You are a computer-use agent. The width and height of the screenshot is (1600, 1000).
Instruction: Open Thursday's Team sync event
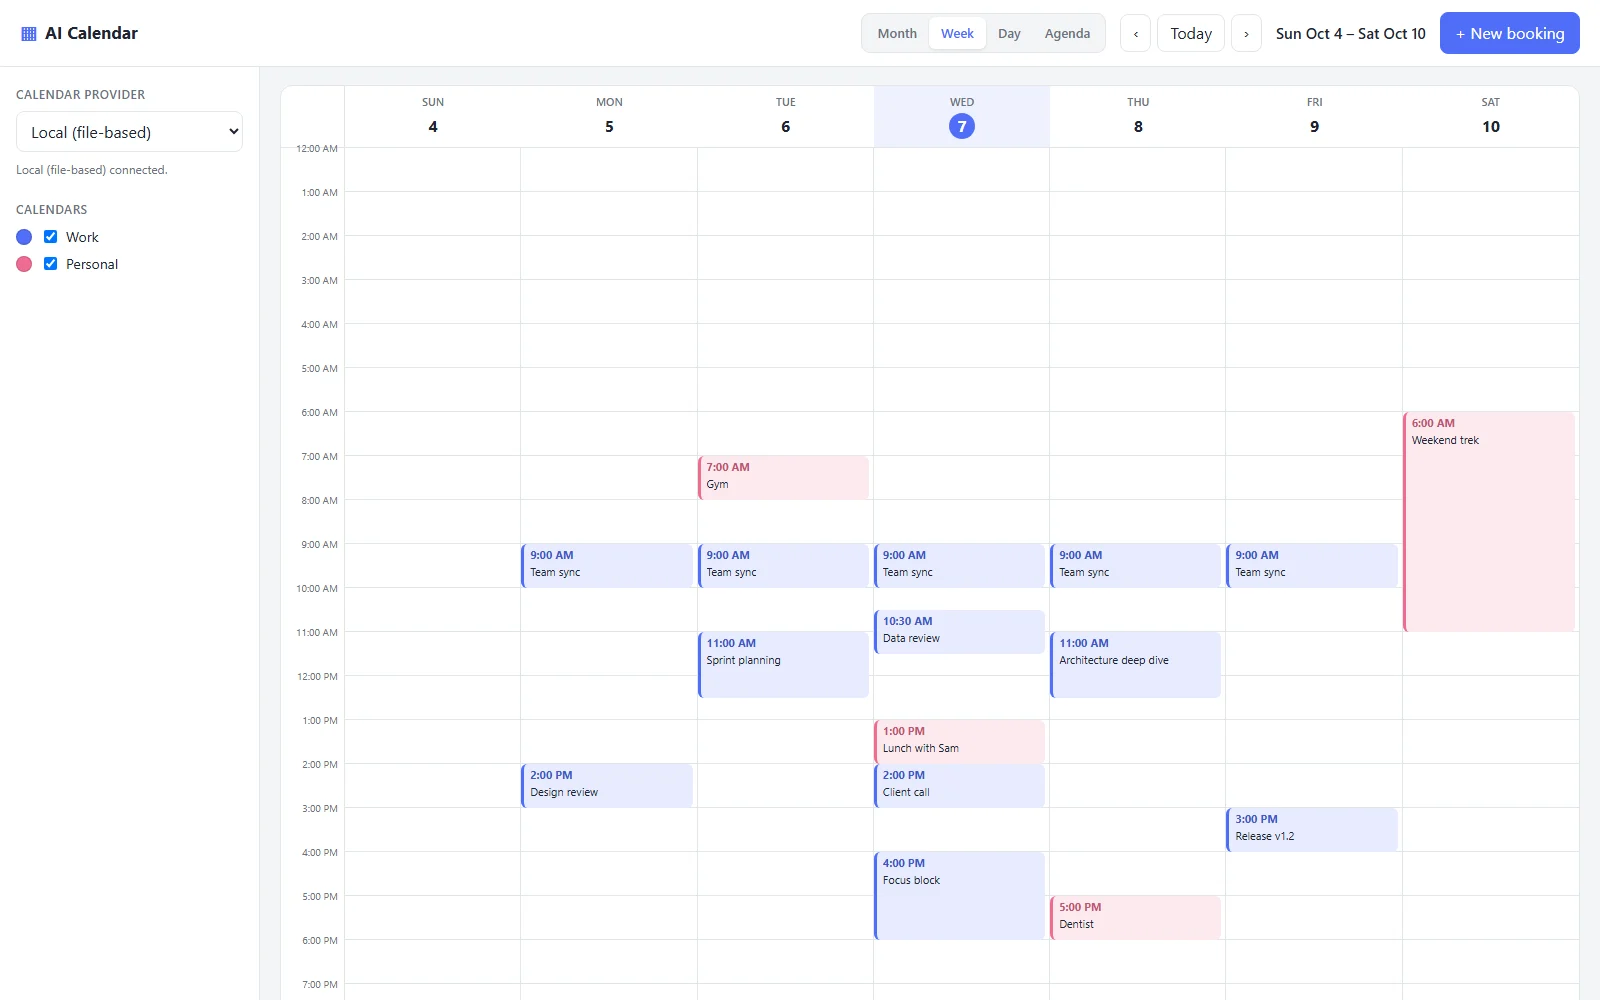(x=1136, y=565)
